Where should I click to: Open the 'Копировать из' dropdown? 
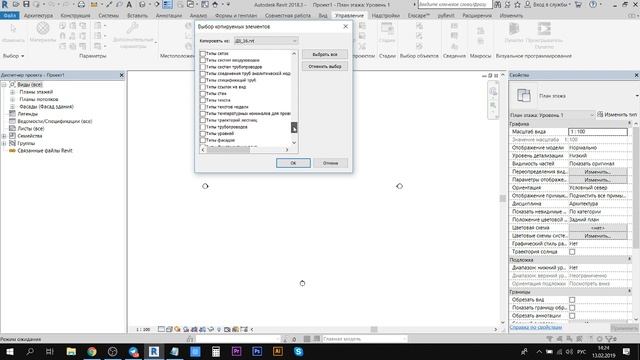266,41
